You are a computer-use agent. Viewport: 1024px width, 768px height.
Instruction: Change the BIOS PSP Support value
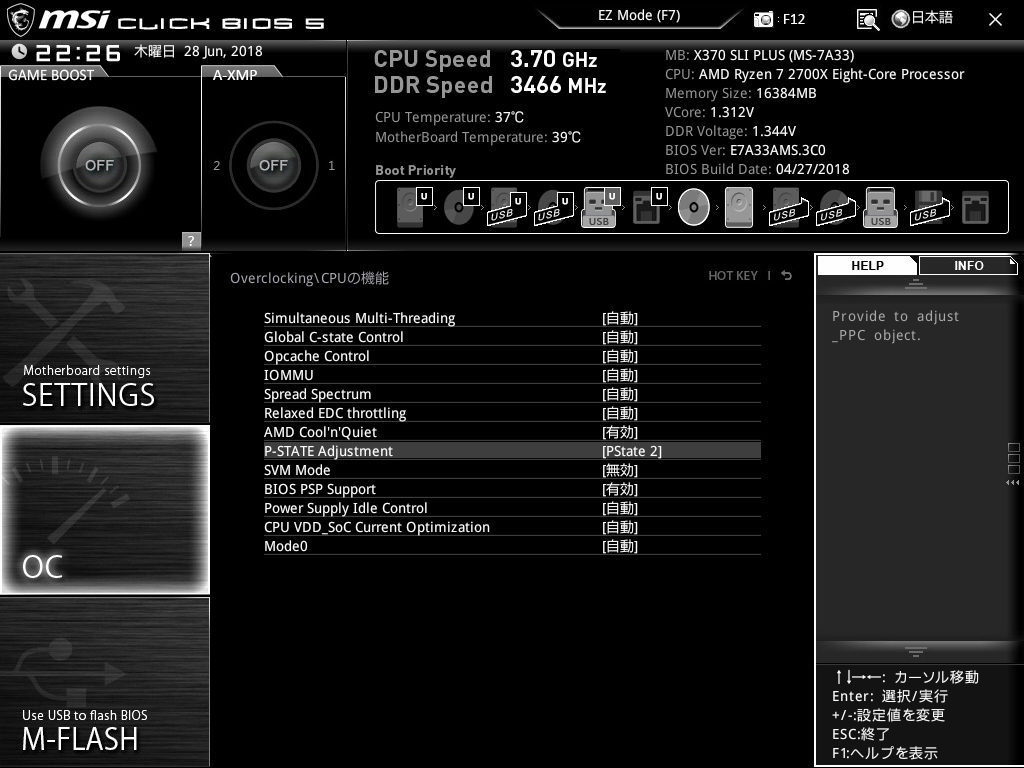pos(620,488)
